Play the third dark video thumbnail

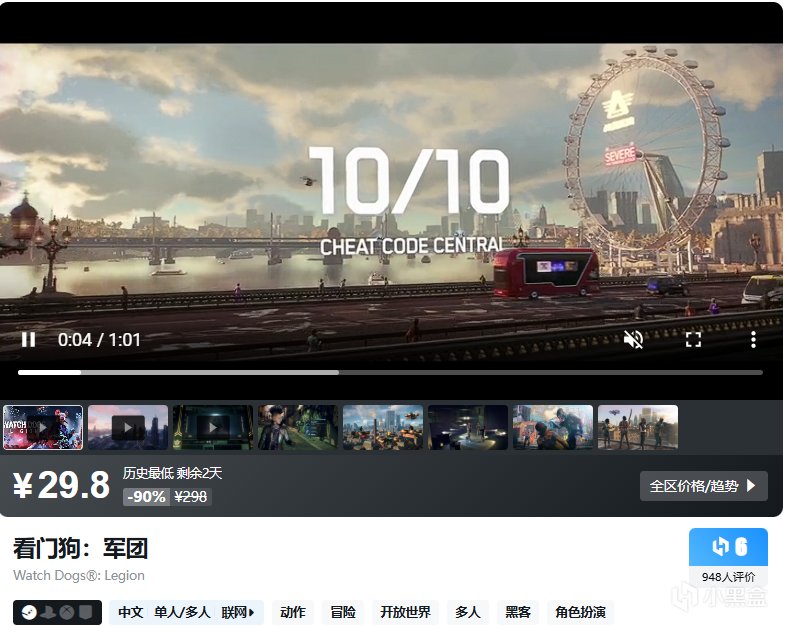click(x=213, y=427)
